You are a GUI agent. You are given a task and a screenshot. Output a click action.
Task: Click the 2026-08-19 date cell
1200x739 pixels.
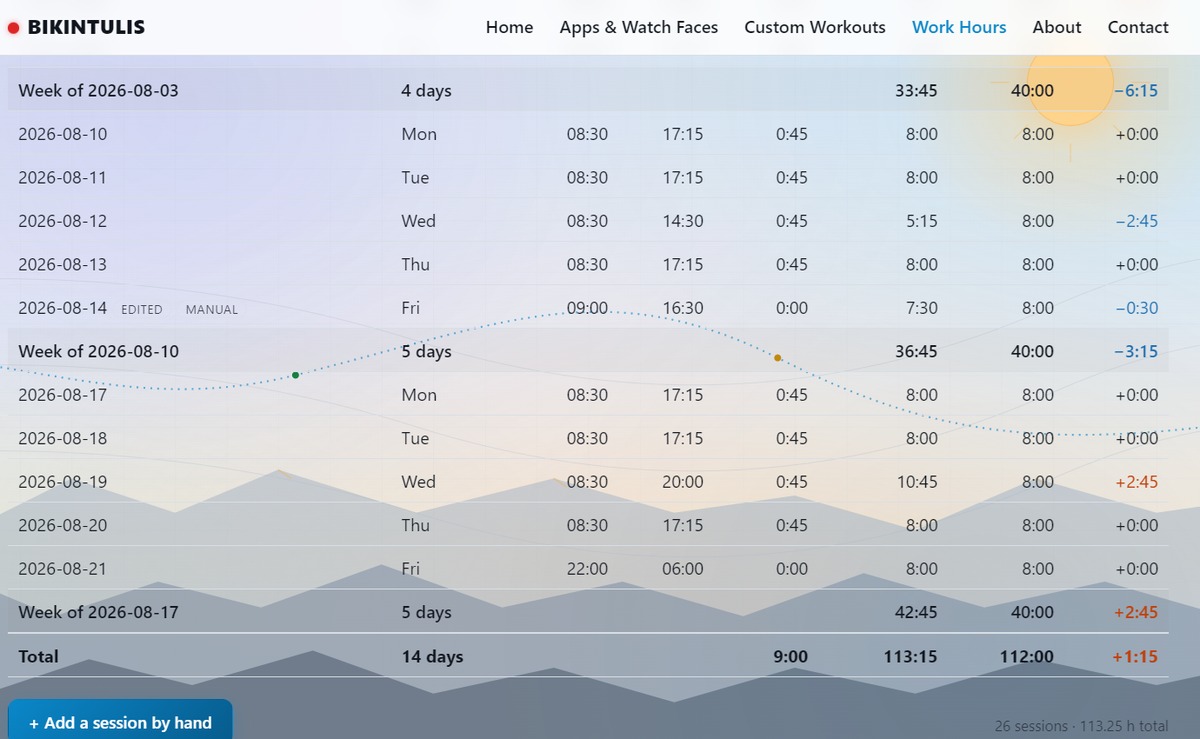[x=62, y=482]
